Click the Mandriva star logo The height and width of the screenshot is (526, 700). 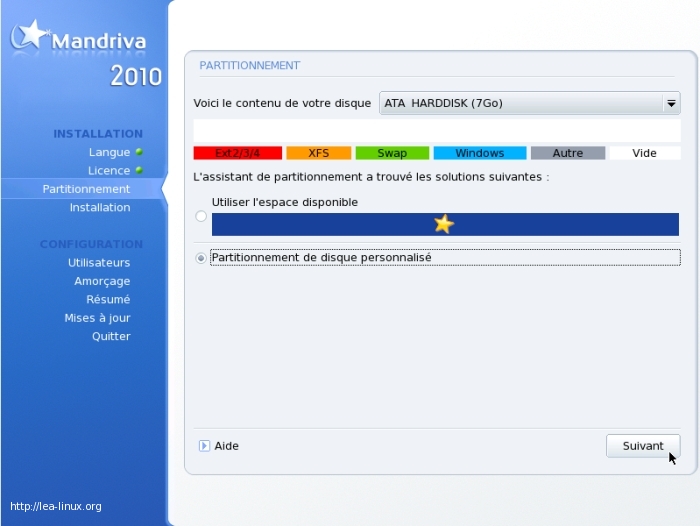[x=29, y=35]
